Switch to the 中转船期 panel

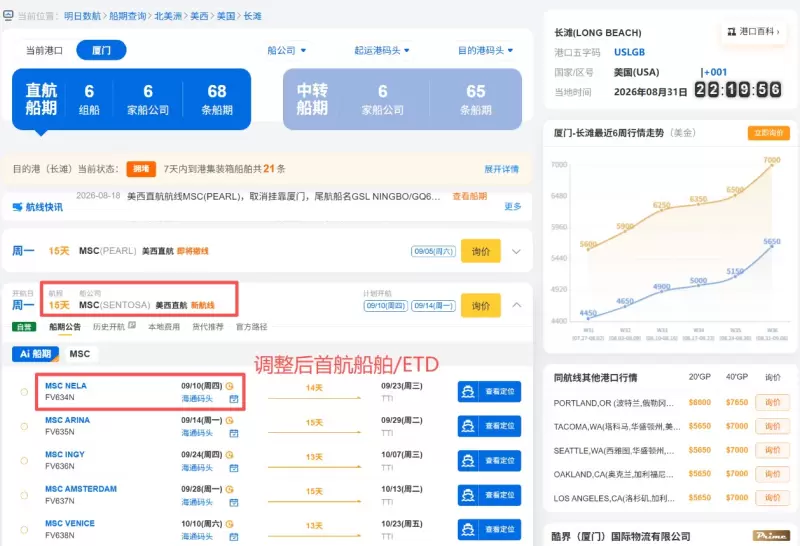(402, 100)
